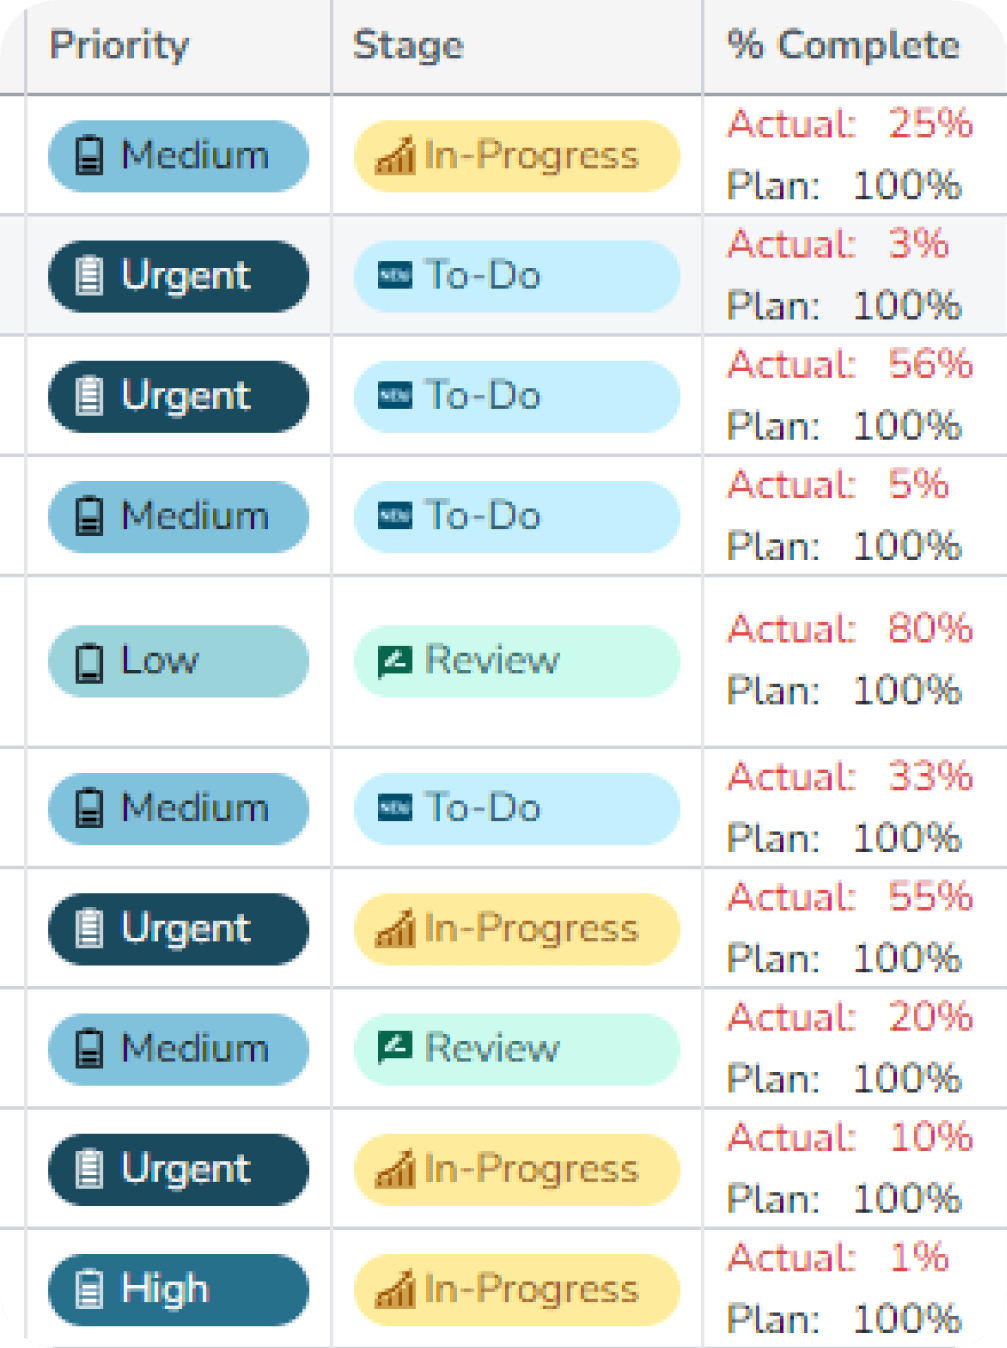This screenshot has width=1007, height=1348.
Task: Click battery icon on Medium badge beside 5% actual
Action: click(x=90, y=517)
